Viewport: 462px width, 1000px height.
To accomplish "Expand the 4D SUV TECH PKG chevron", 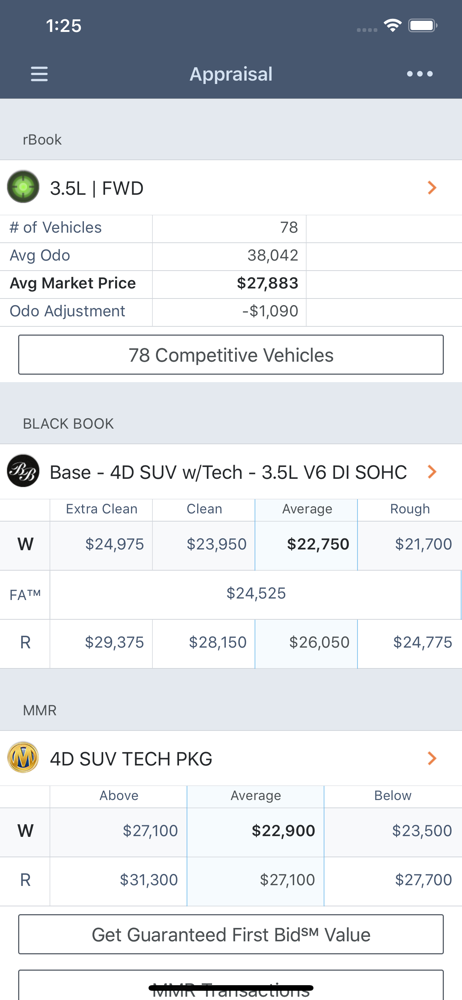I will click(432, 758).
